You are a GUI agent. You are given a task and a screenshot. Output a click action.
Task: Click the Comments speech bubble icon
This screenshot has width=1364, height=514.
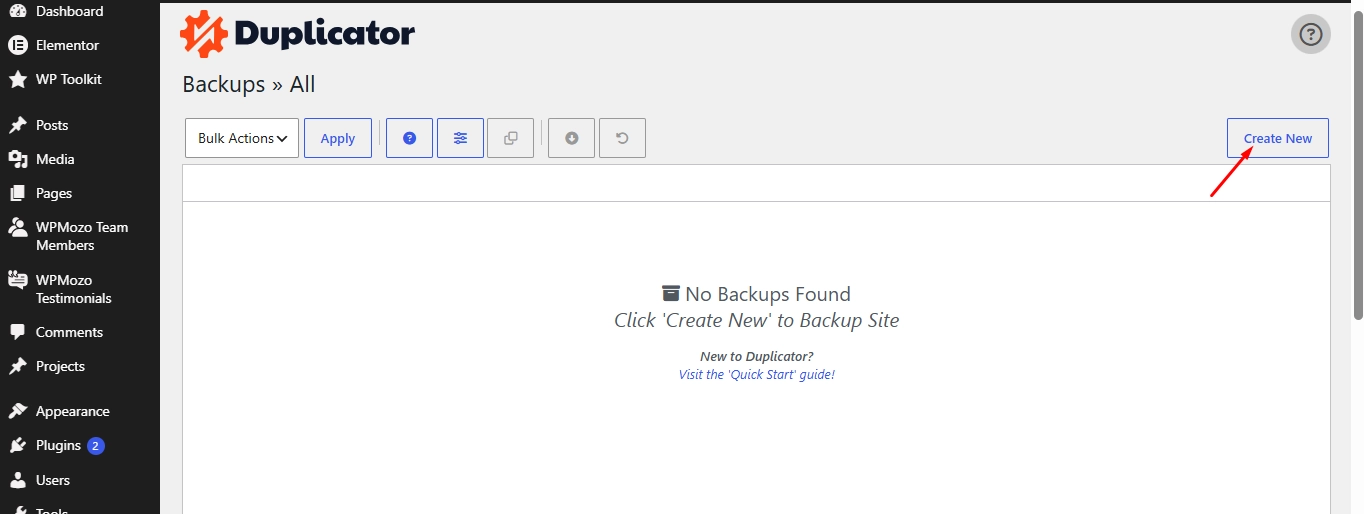(x=18, y=332)
